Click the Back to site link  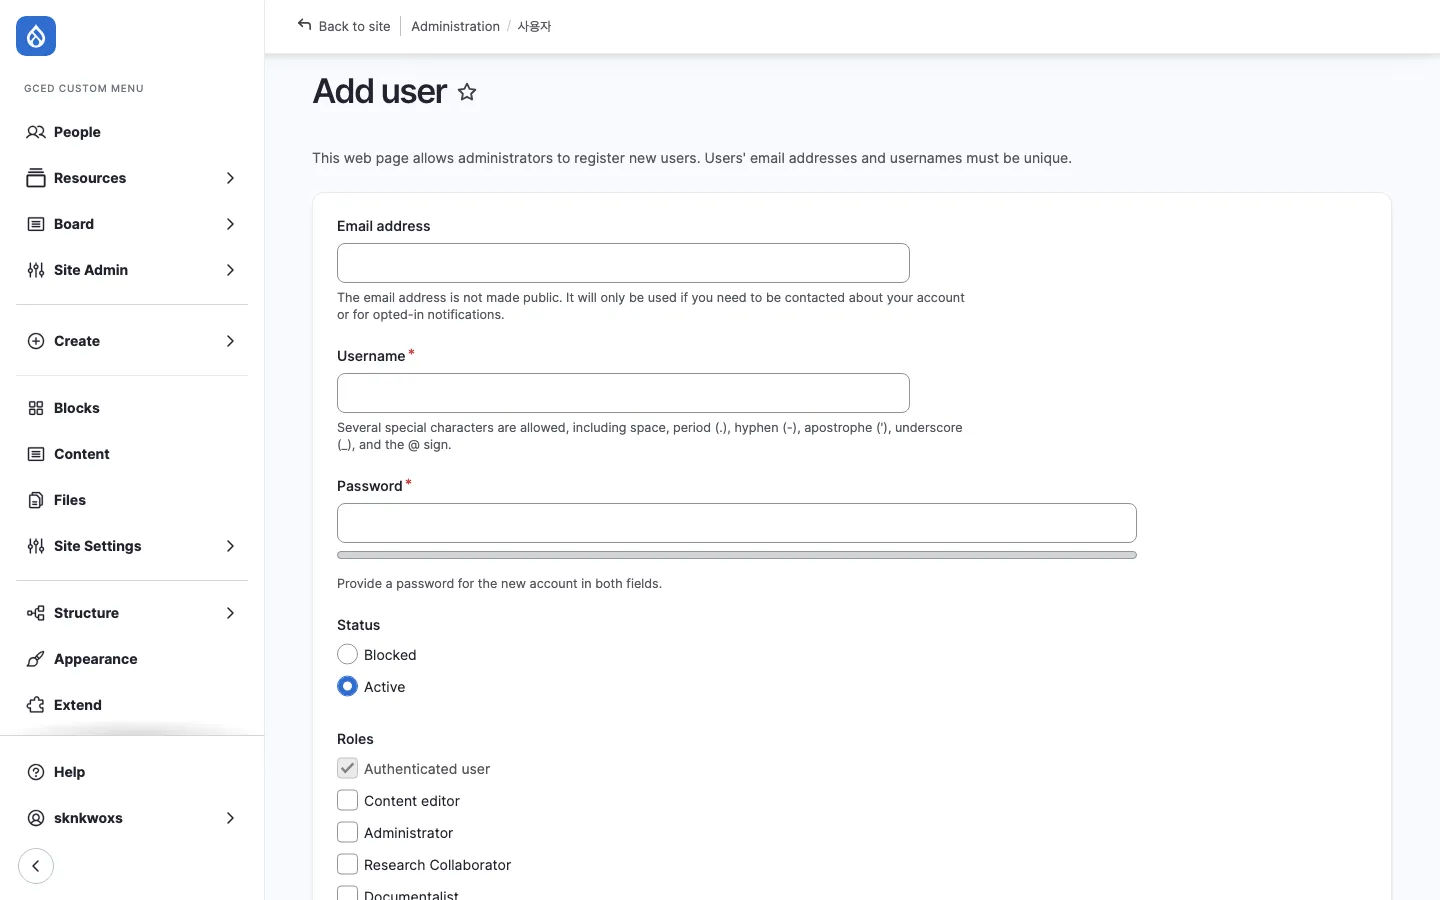344,26
